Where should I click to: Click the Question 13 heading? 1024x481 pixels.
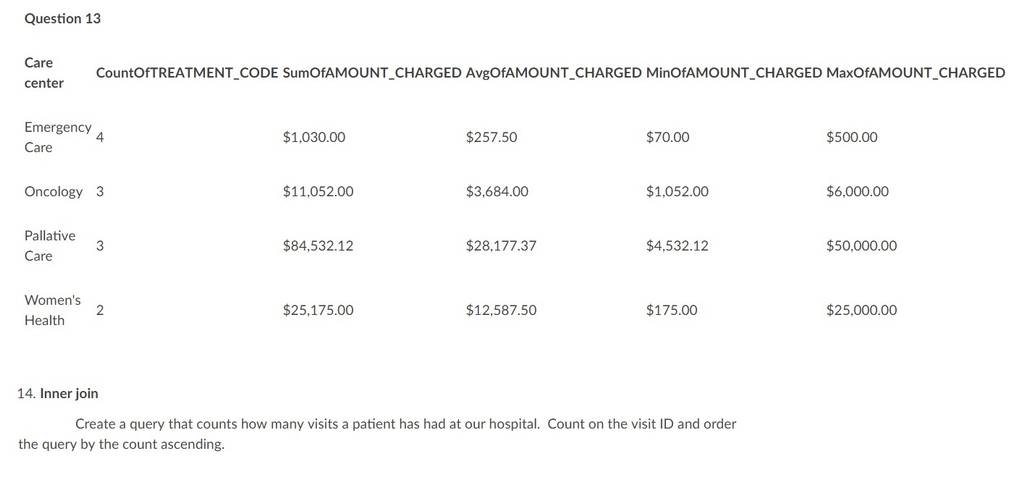[63, 18]
